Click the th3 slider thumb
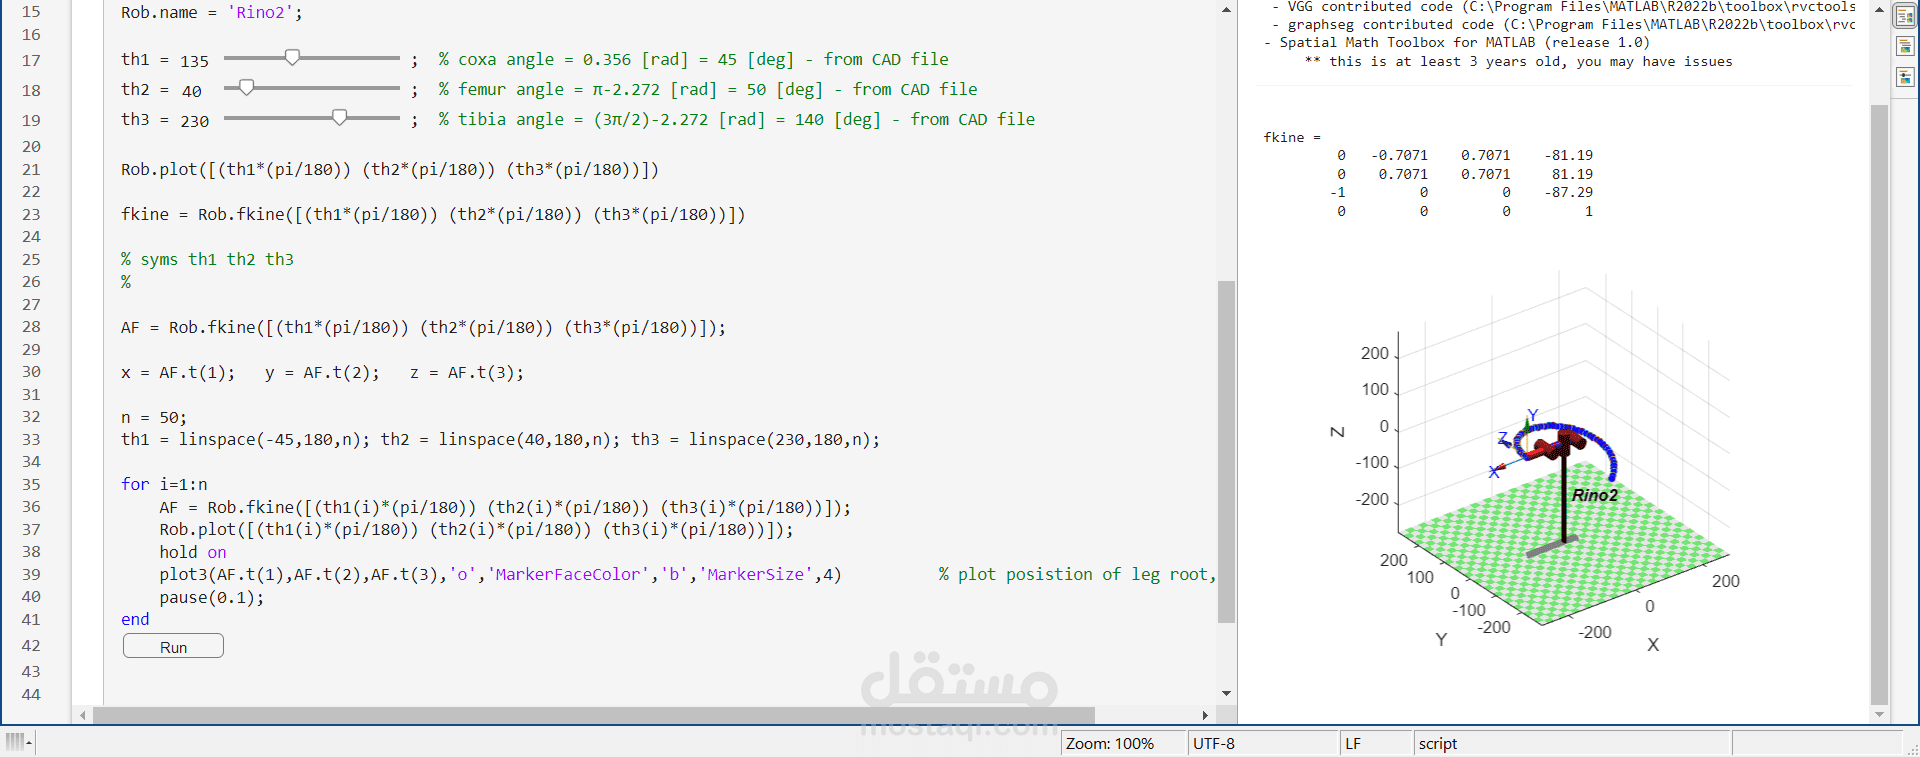Screen dimensions: 1920x757 click(340, 118)
